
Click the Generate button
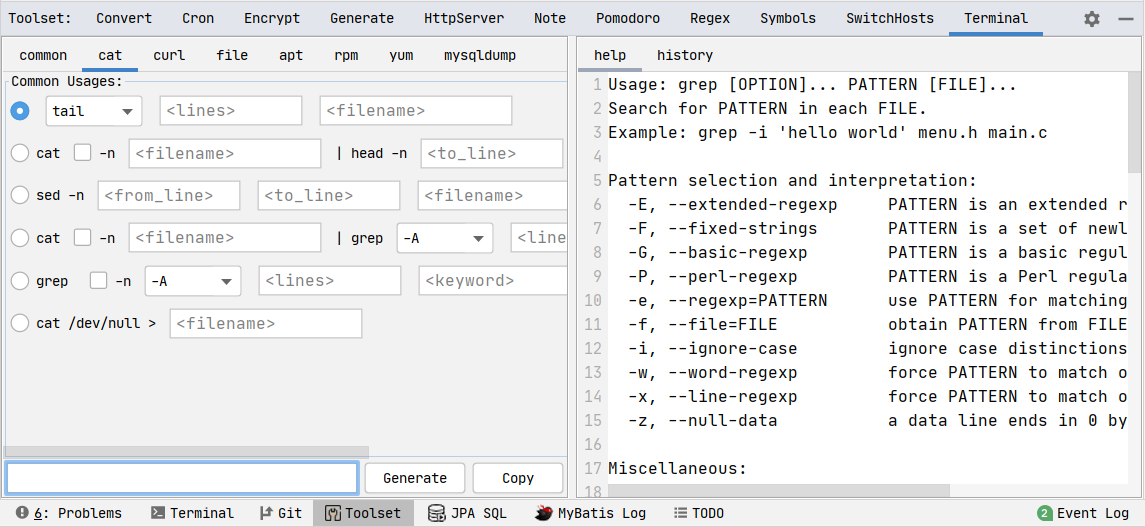[415, 478]
